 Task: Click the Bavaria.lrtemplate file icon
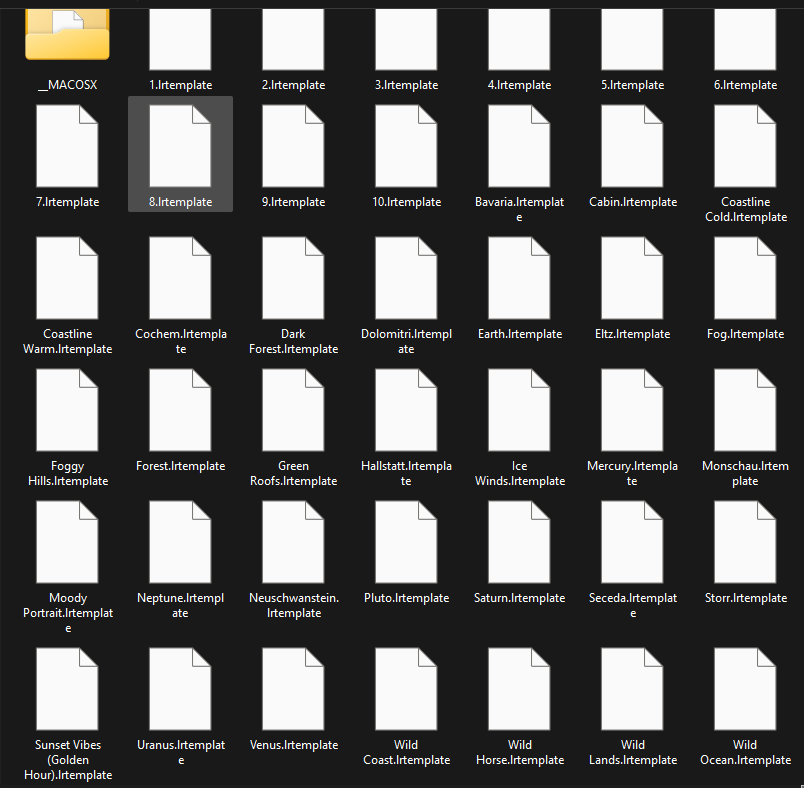(519, 146)
